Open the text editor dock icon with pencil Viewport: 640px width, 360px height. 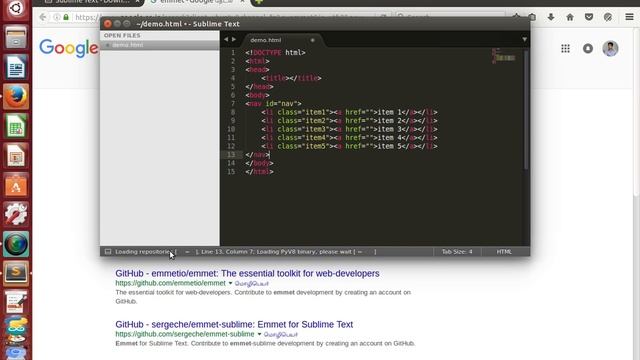click(x=16, y=302)
